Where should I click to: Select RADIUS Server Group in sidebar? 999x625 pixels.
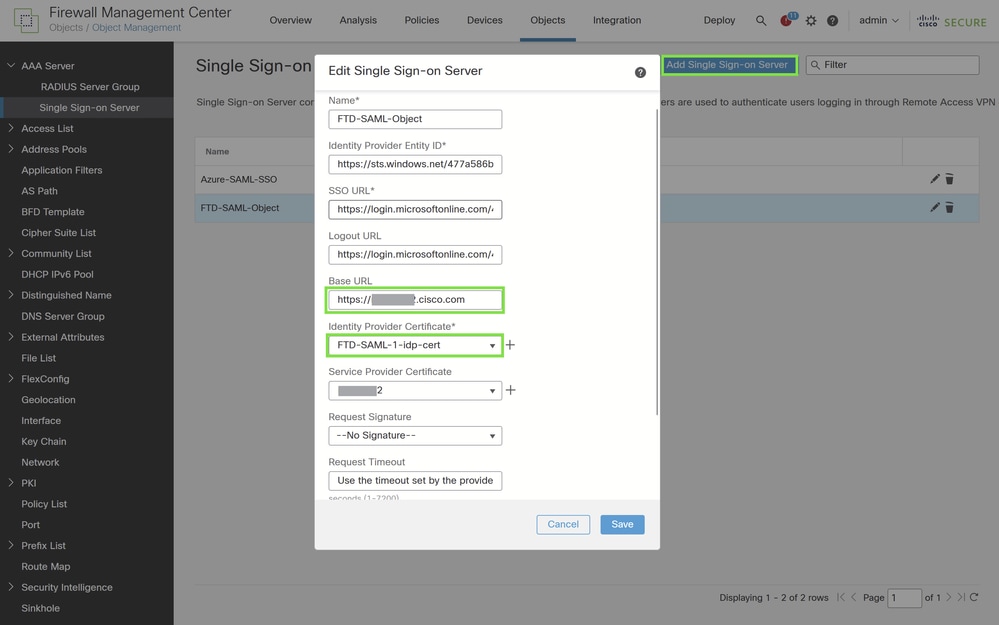click(90, 87)
